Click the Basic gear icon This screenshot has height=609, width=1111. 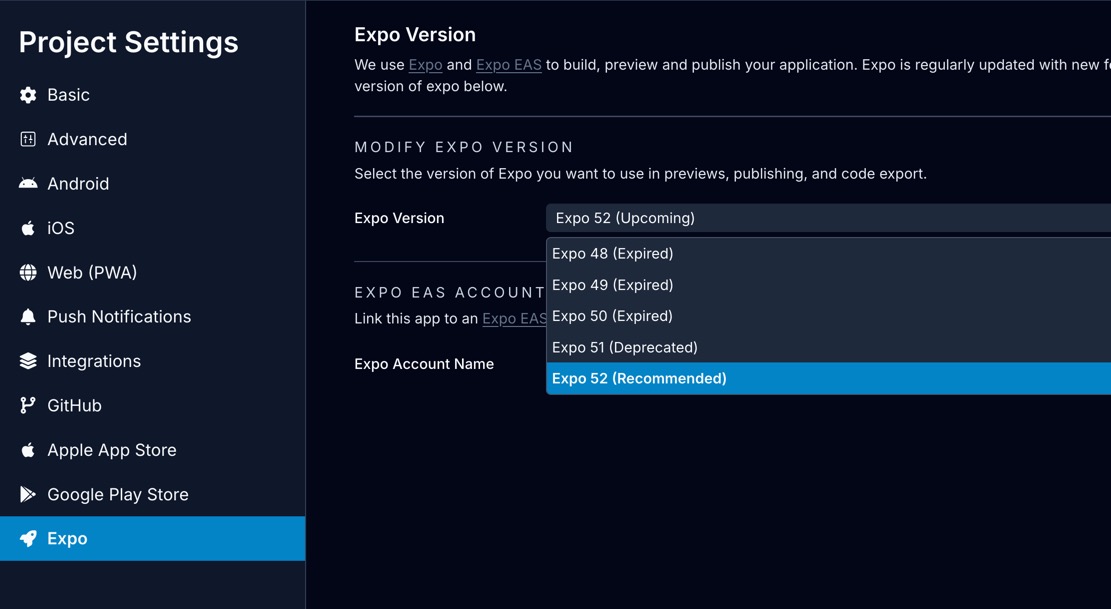click(x=28, y=95)
